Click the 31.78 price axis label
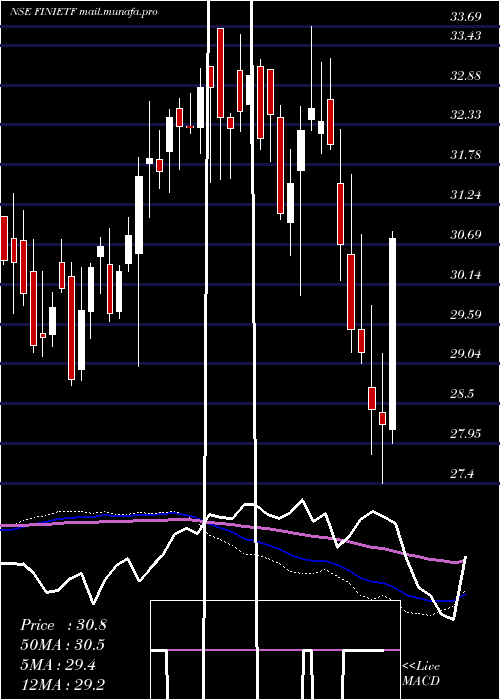 tap(466, 155)
